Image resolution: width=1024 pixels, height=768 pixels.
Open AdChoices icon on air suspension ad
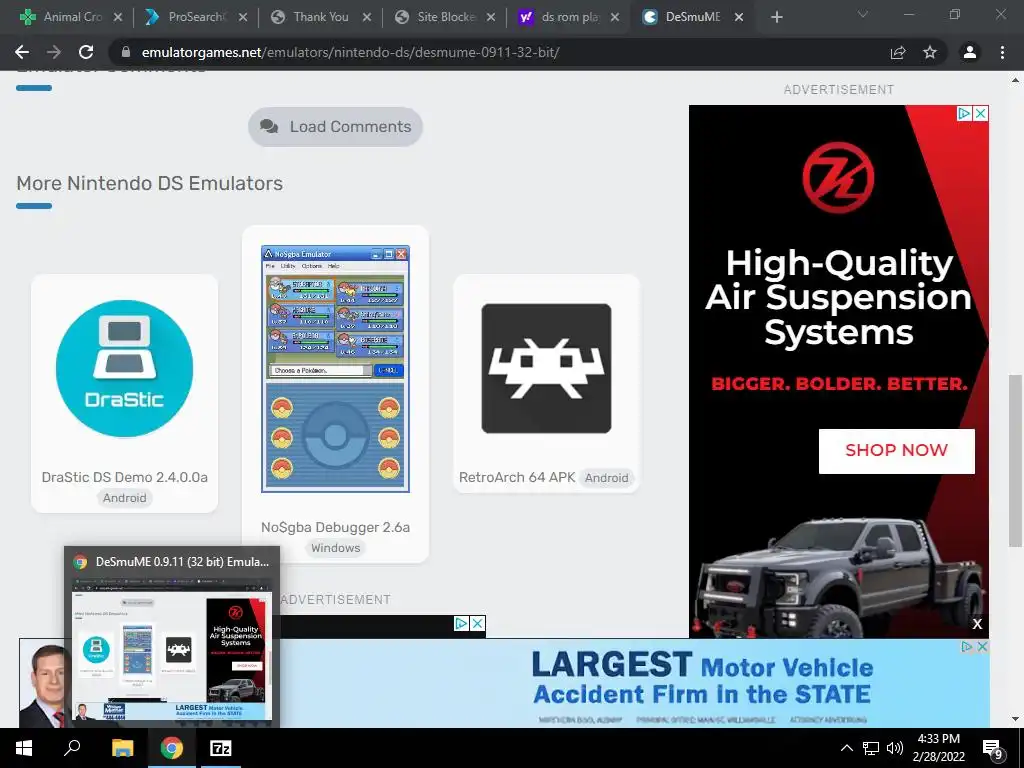coord(964,114)
